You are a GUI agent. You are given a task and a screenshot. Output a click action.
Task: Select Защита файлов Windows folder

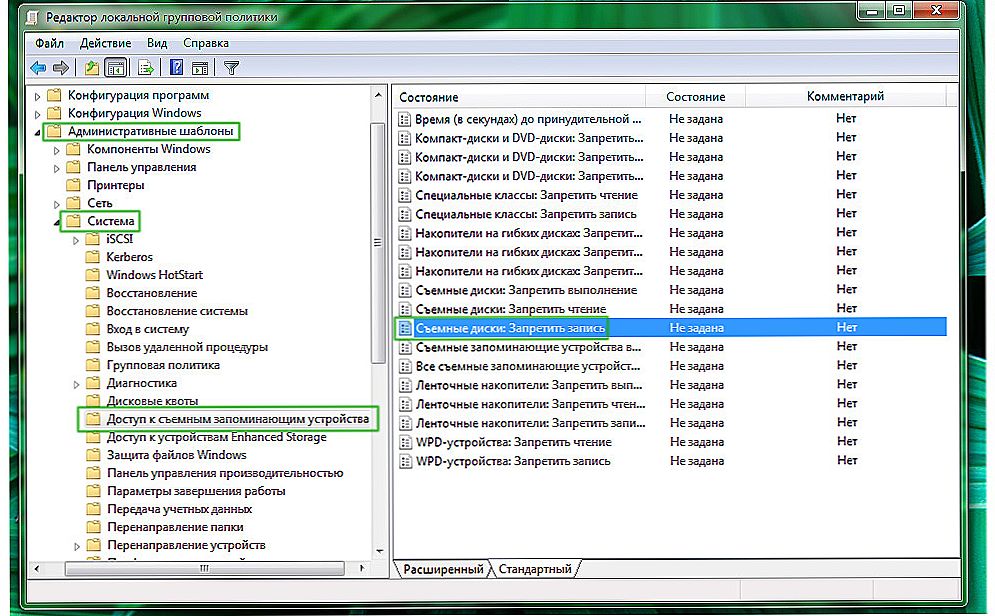coord(176,455)
